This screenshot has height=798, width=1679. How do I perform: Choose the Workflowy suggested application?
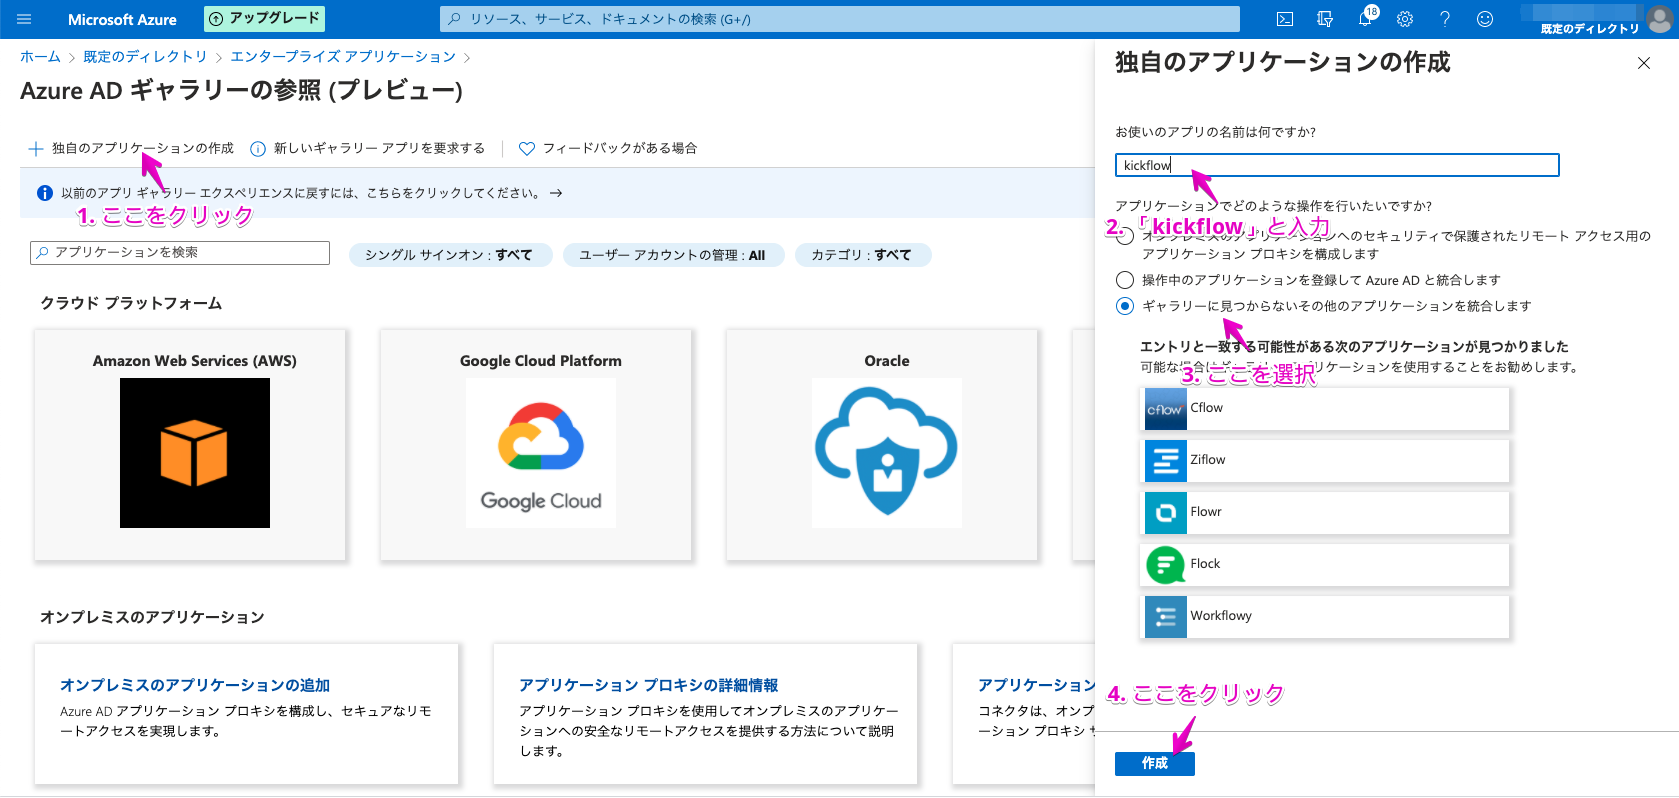(x=1325, y=617)
